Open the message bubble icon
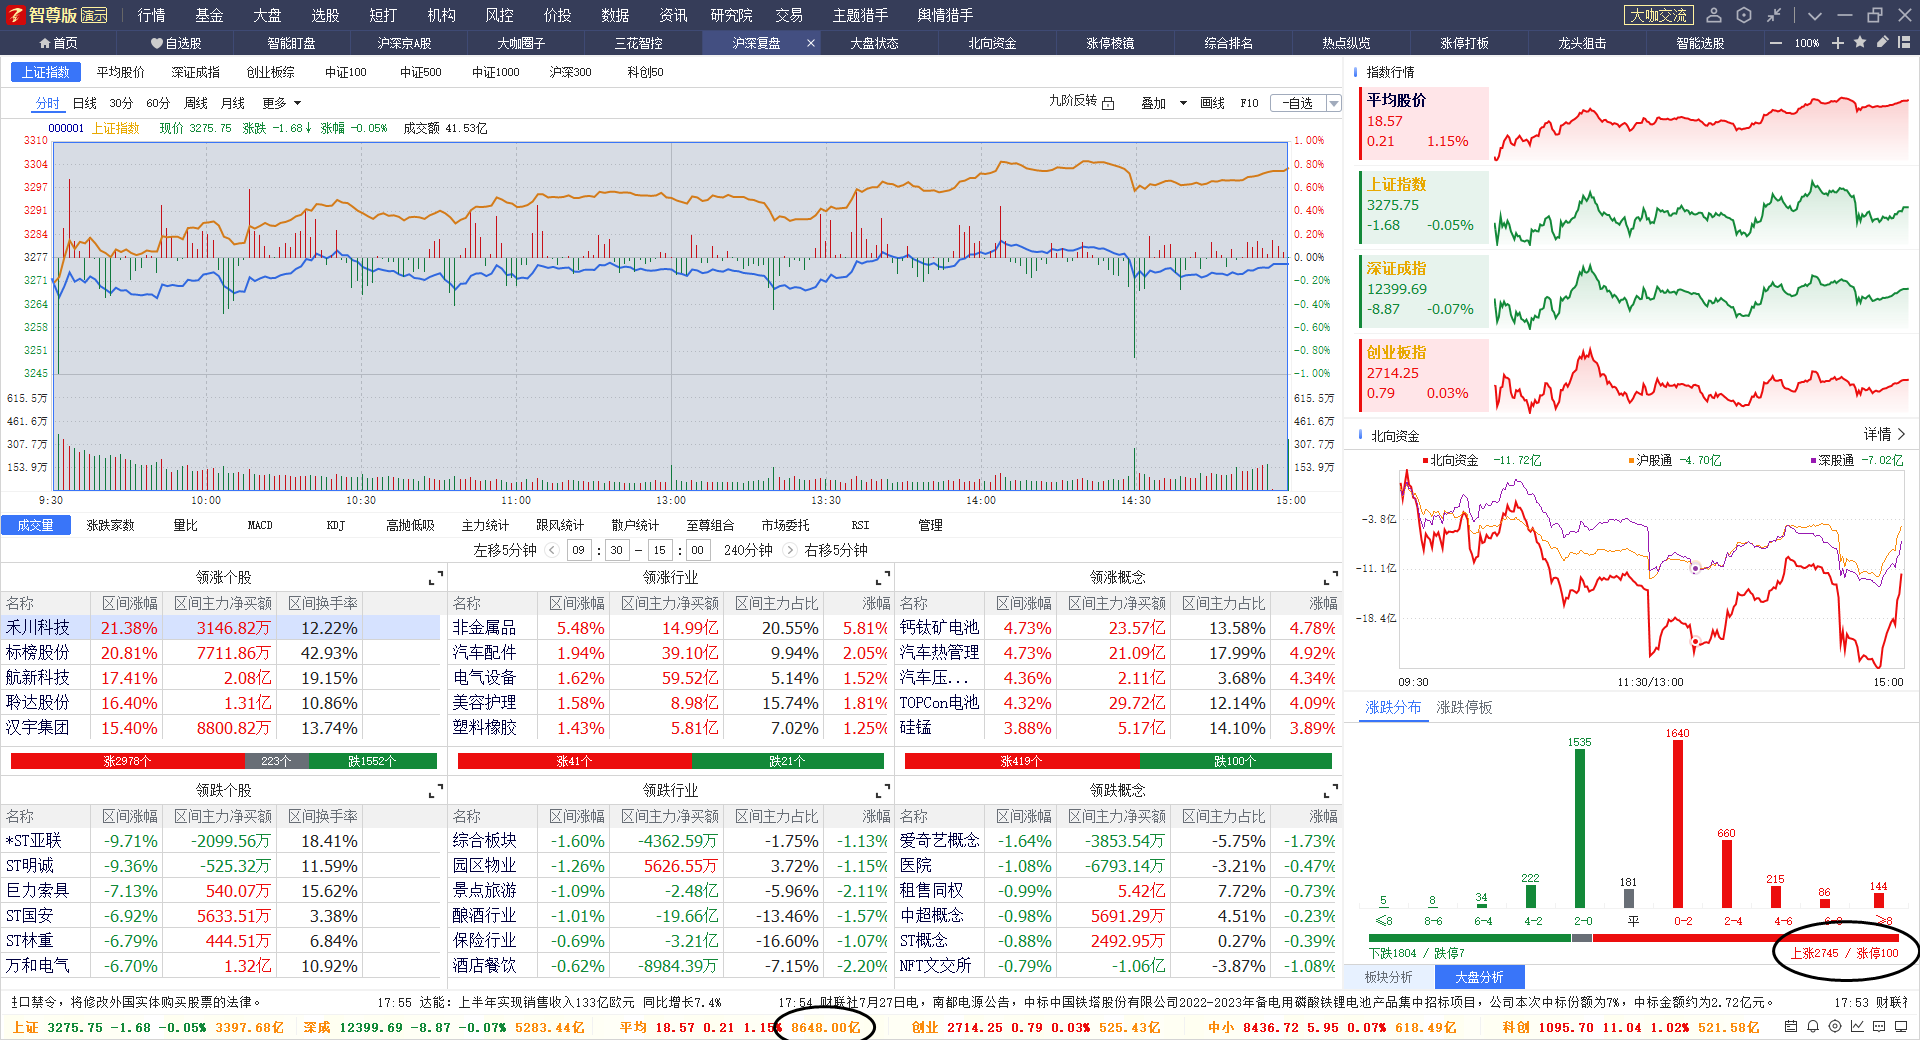The image size is (1920, 1040). point(1879,1027)
